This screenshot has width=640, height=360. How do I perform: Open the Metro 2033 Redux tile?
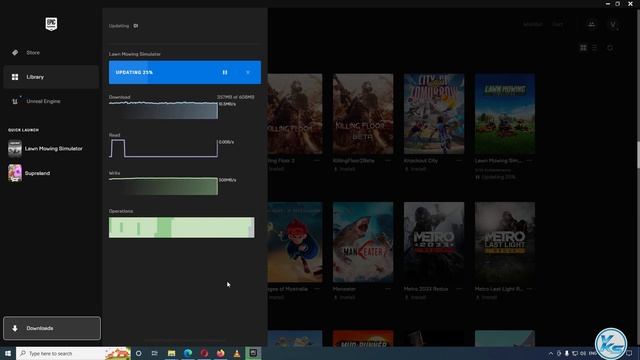coord(434,242)
